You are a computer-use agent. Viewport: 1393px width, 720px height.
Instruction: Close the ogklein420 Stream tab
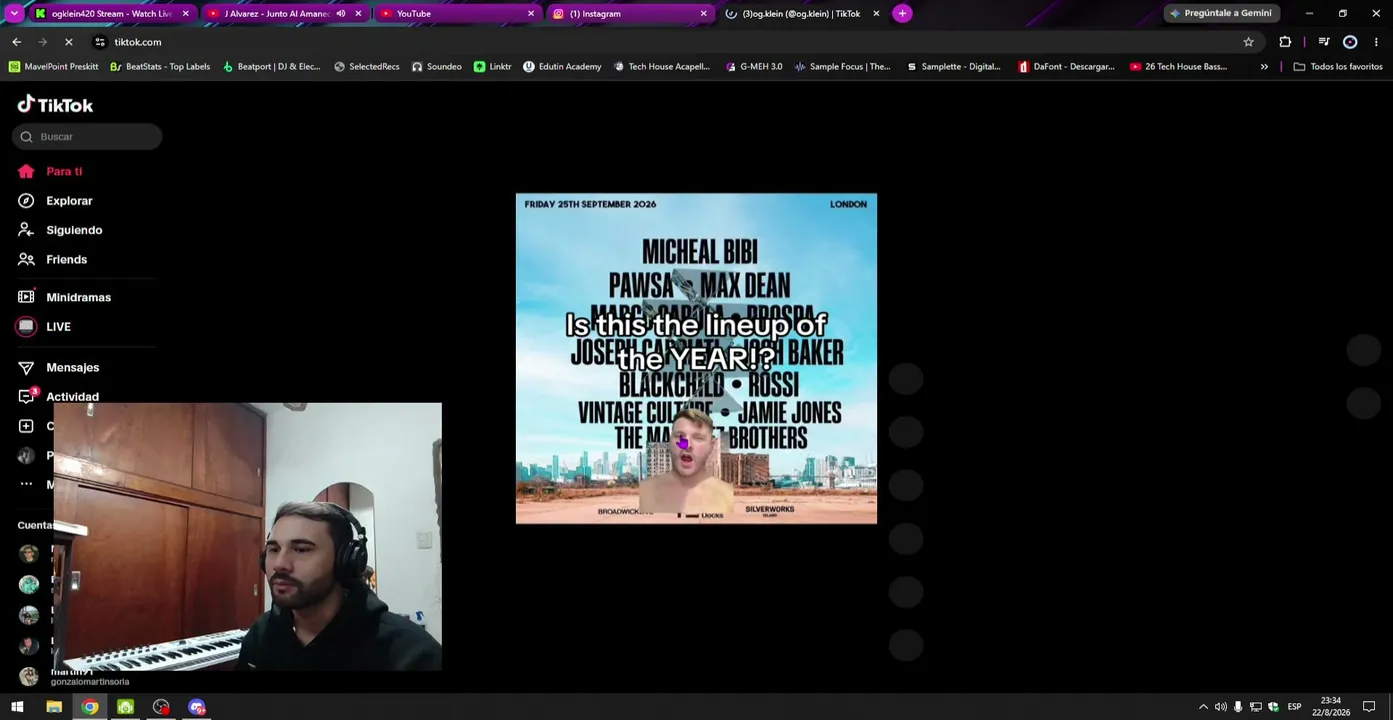185,14
